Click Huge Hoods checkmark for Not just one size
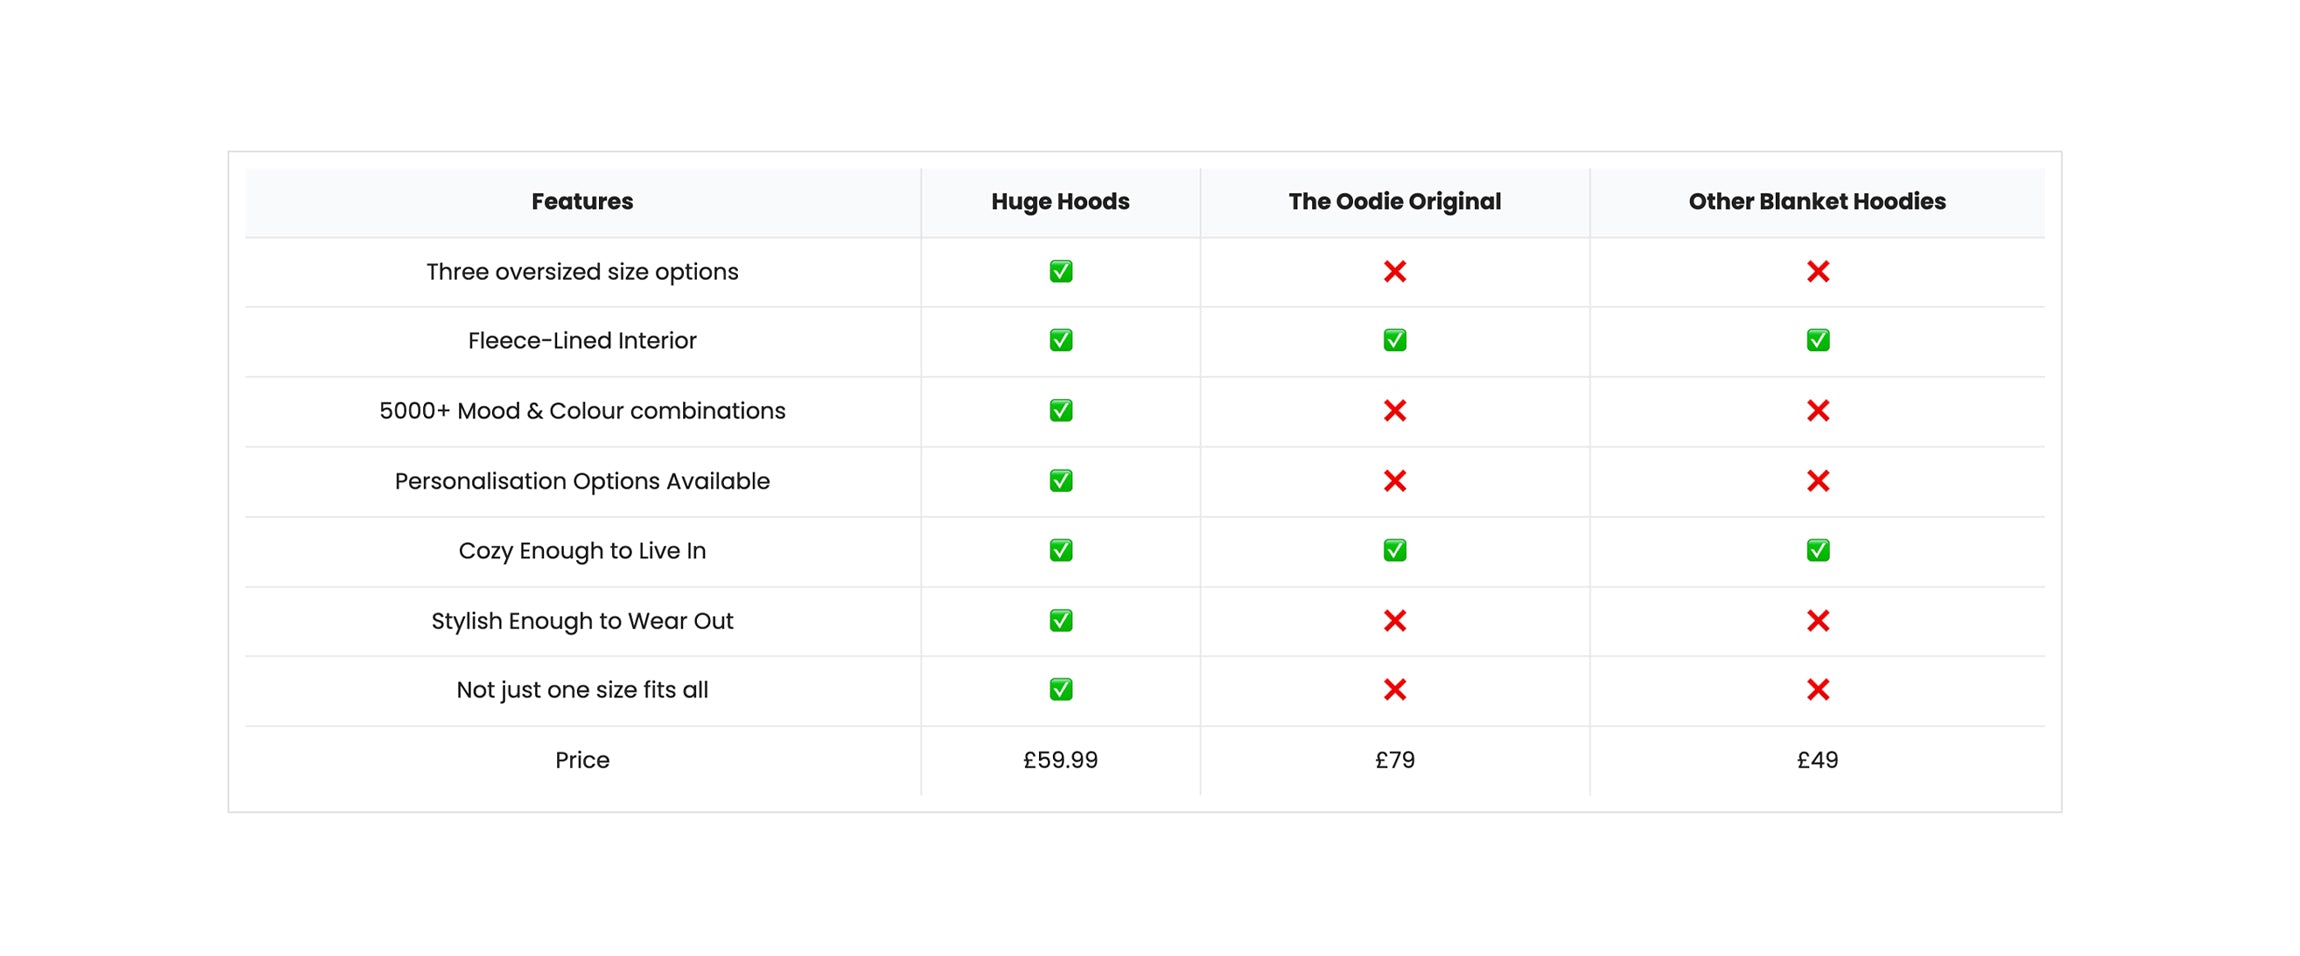This screenshot has height=956, width=2300. coord(1060,689)
